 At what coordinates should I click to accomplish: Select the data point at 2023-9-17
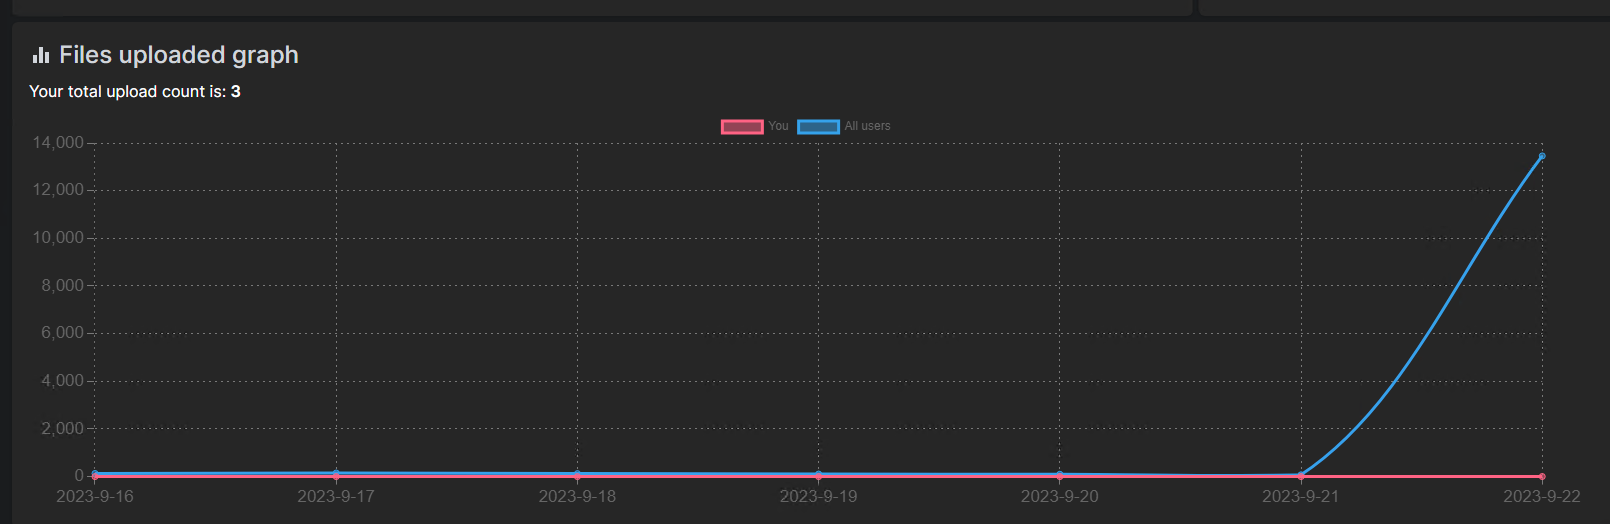[x=336, y=473]
